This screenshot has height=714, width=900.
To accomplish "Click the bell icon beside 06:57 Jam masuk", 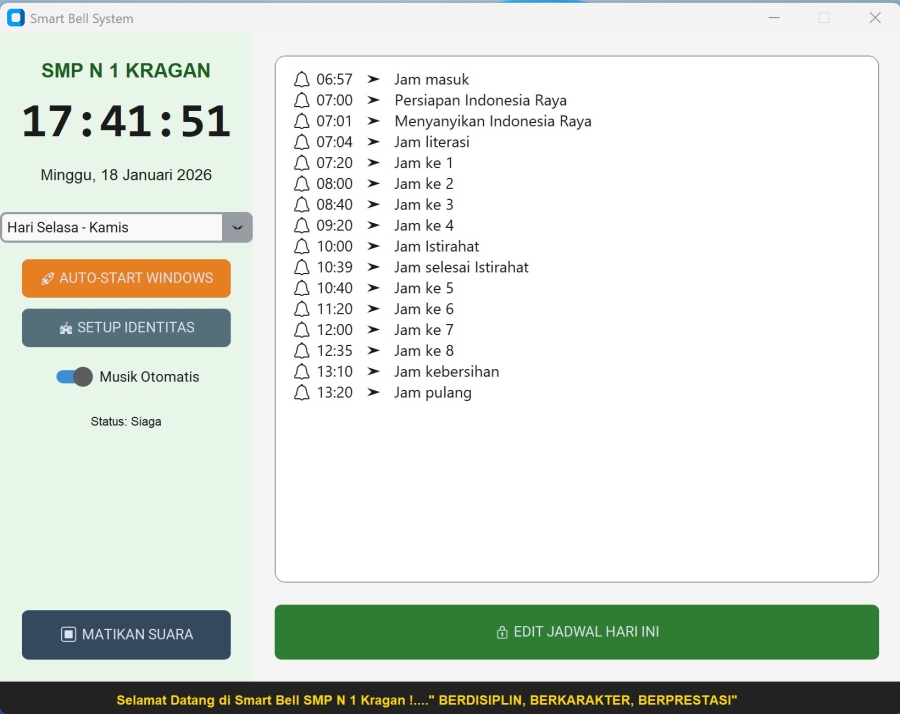I will click(x=302, y=80).
